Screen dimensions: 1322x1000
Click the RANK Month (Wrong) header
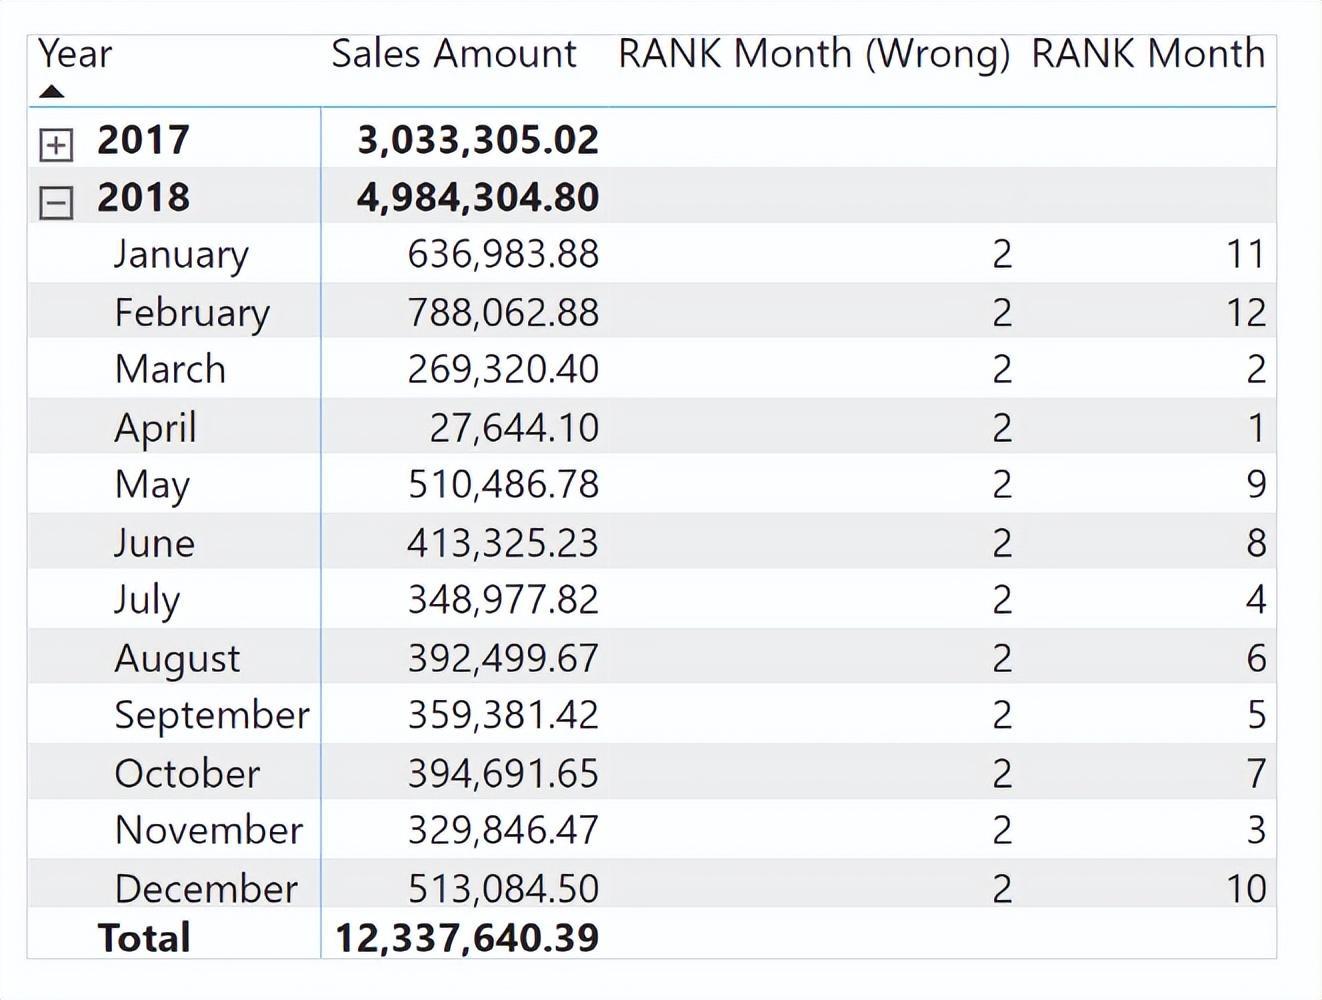(814, 54)
